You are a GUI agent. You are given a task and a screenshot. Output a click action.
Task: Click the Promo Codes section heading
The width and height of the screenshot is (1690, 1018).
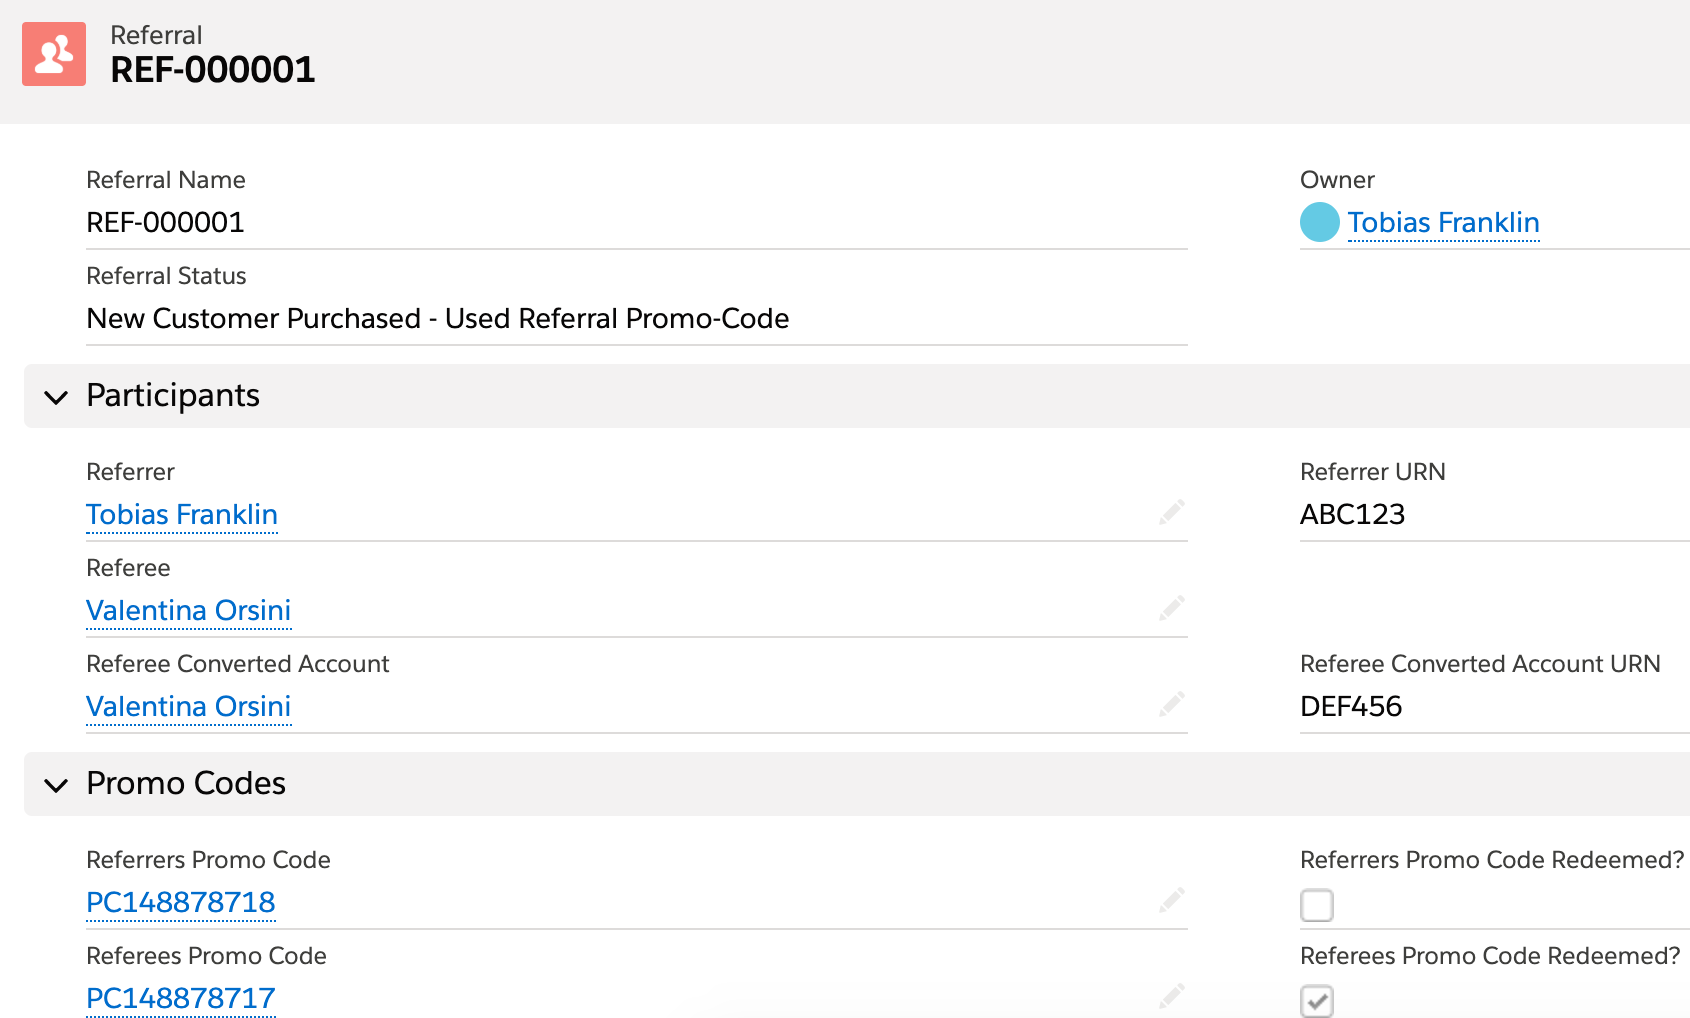tap(186, 783)
